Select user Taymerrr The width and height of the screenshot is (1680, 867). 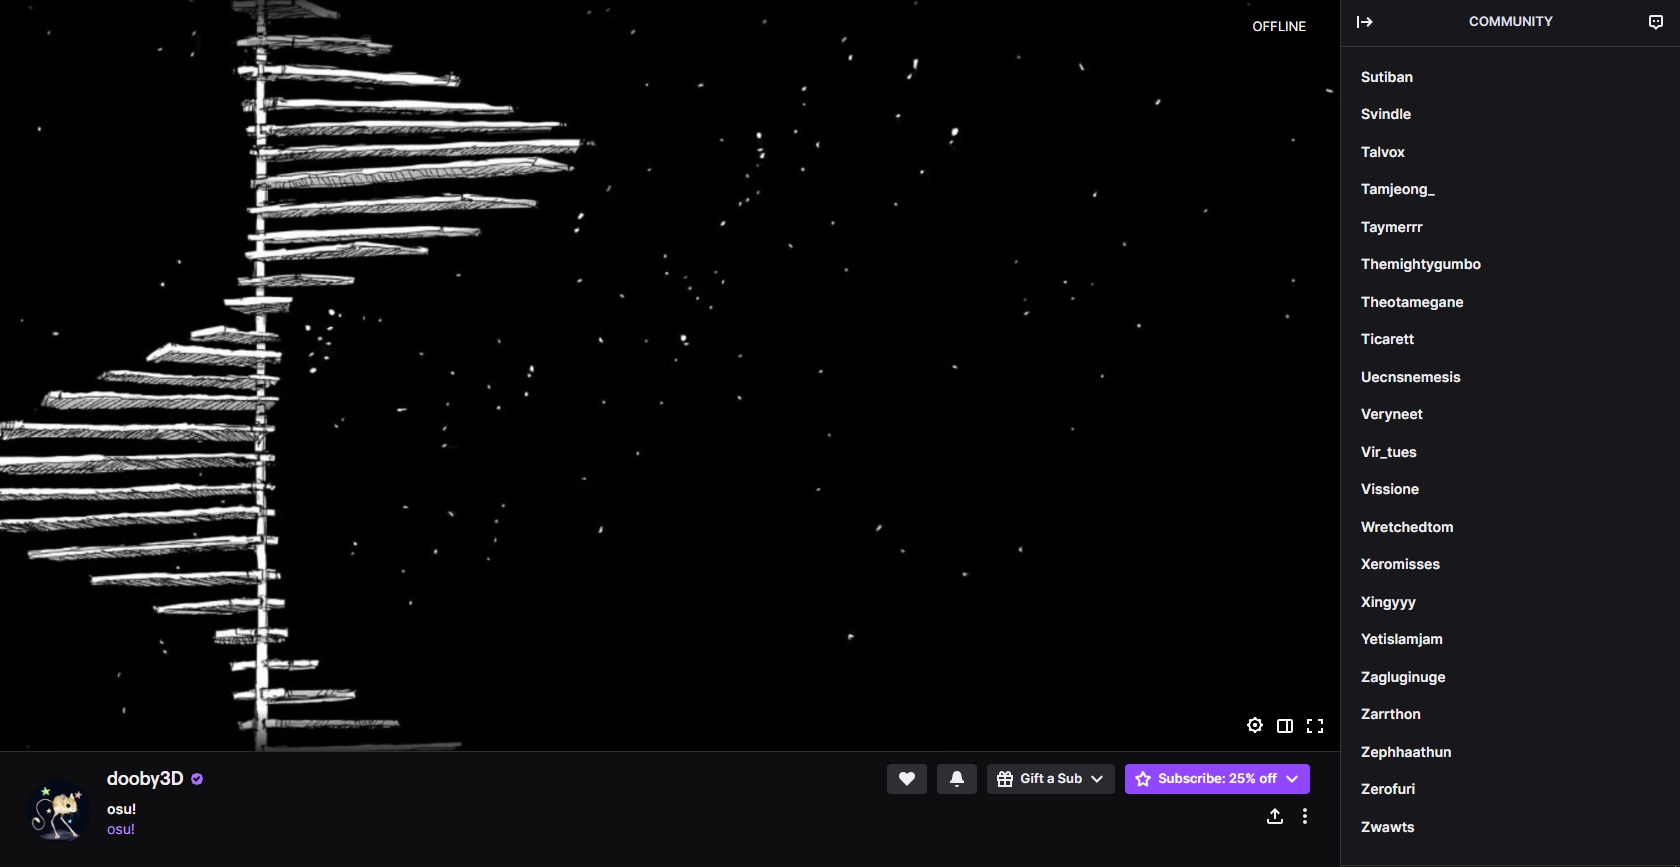point(1391,227)
